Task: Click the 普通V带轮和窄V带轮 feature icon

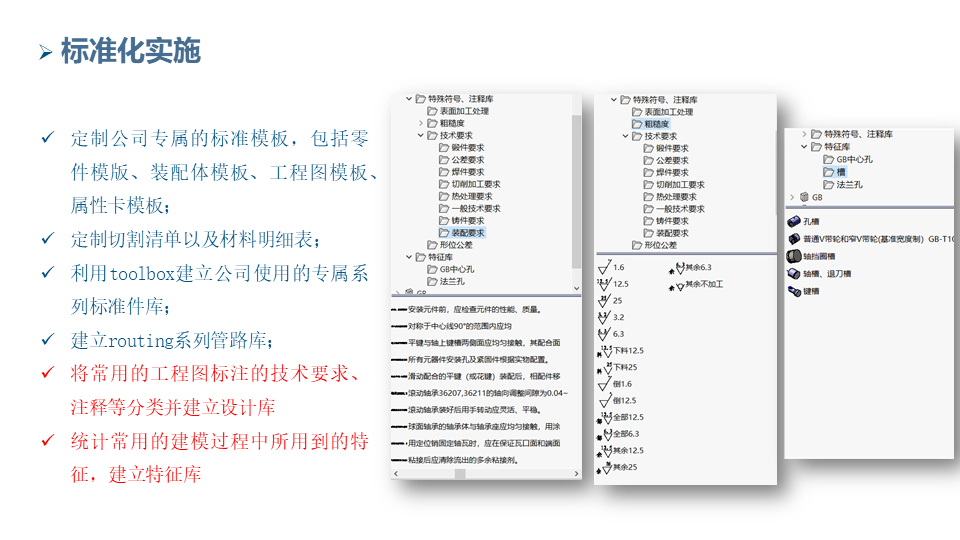Action: [x=794, y=239]
